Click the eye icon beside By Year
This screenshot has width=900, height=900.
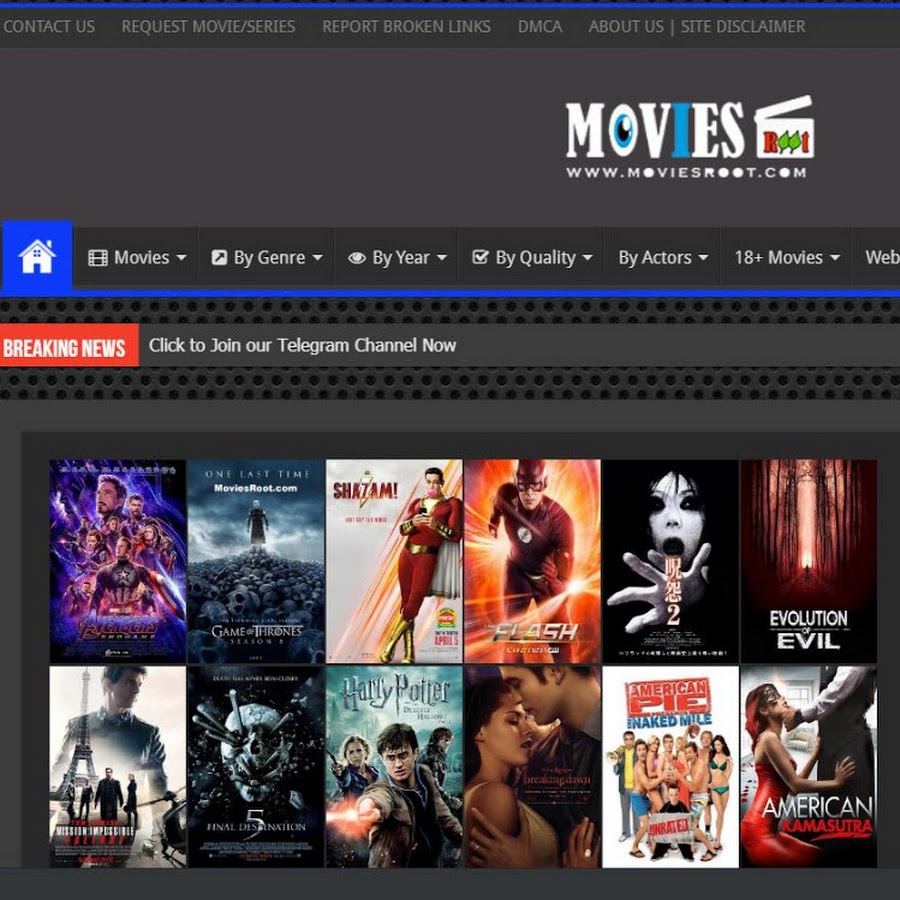pos(356,258)
